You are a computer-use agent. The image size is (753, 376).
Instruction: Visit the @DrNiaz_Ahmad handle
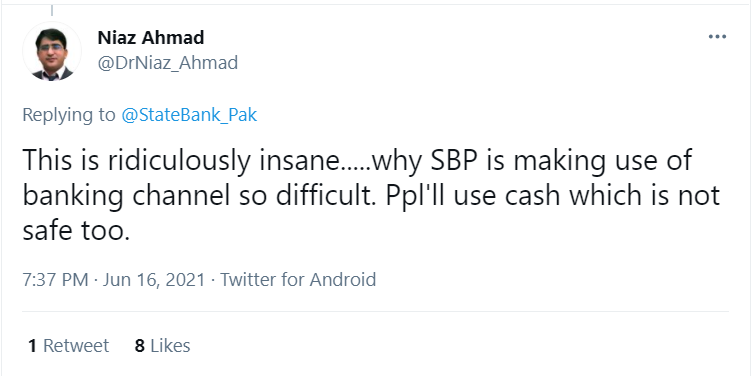[168, 63]
